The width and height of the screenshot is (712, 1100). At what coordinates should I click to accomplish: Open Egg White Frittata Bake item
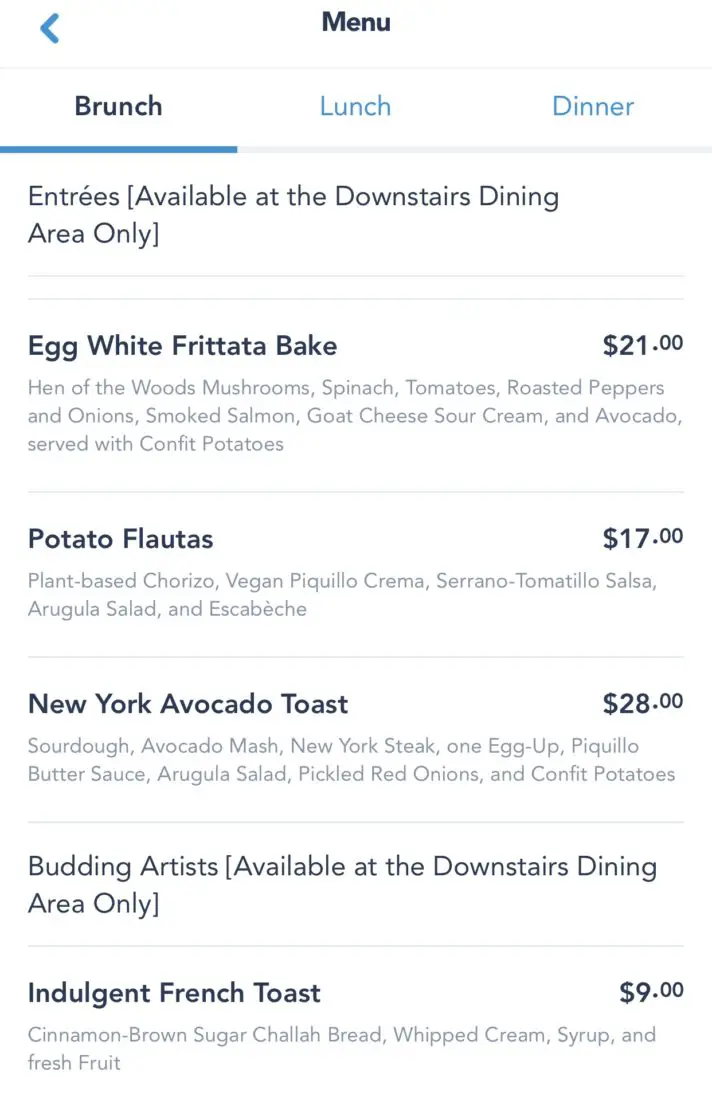tap(183, 346)
